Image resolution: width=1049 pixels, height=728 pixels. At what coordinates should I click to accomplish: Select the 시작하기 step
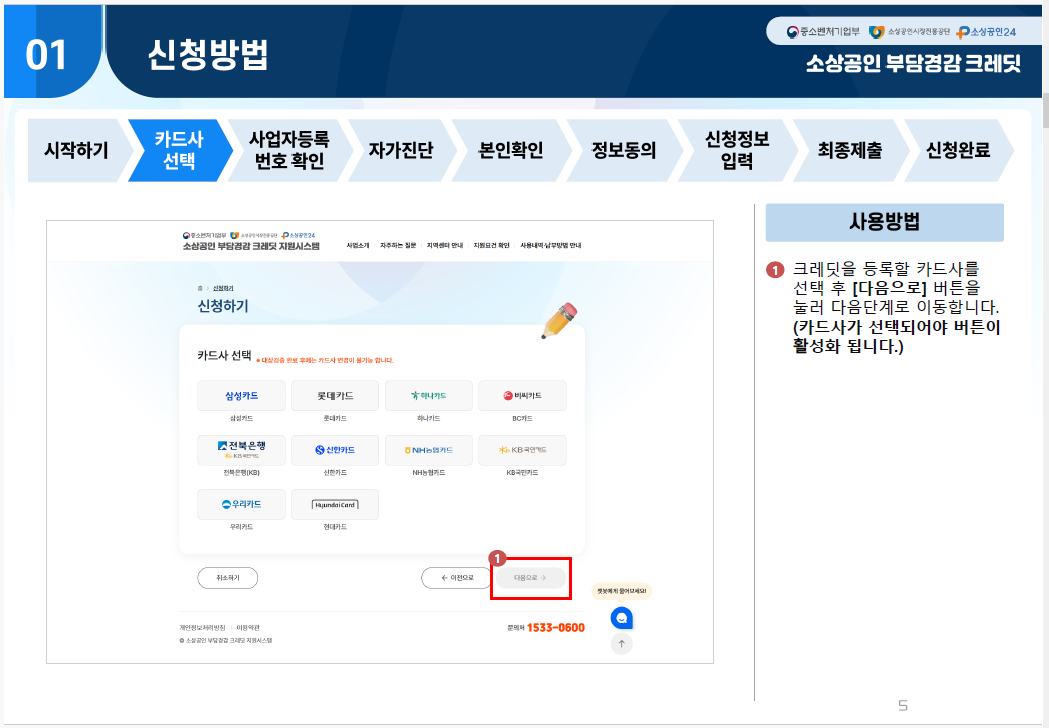76,150
